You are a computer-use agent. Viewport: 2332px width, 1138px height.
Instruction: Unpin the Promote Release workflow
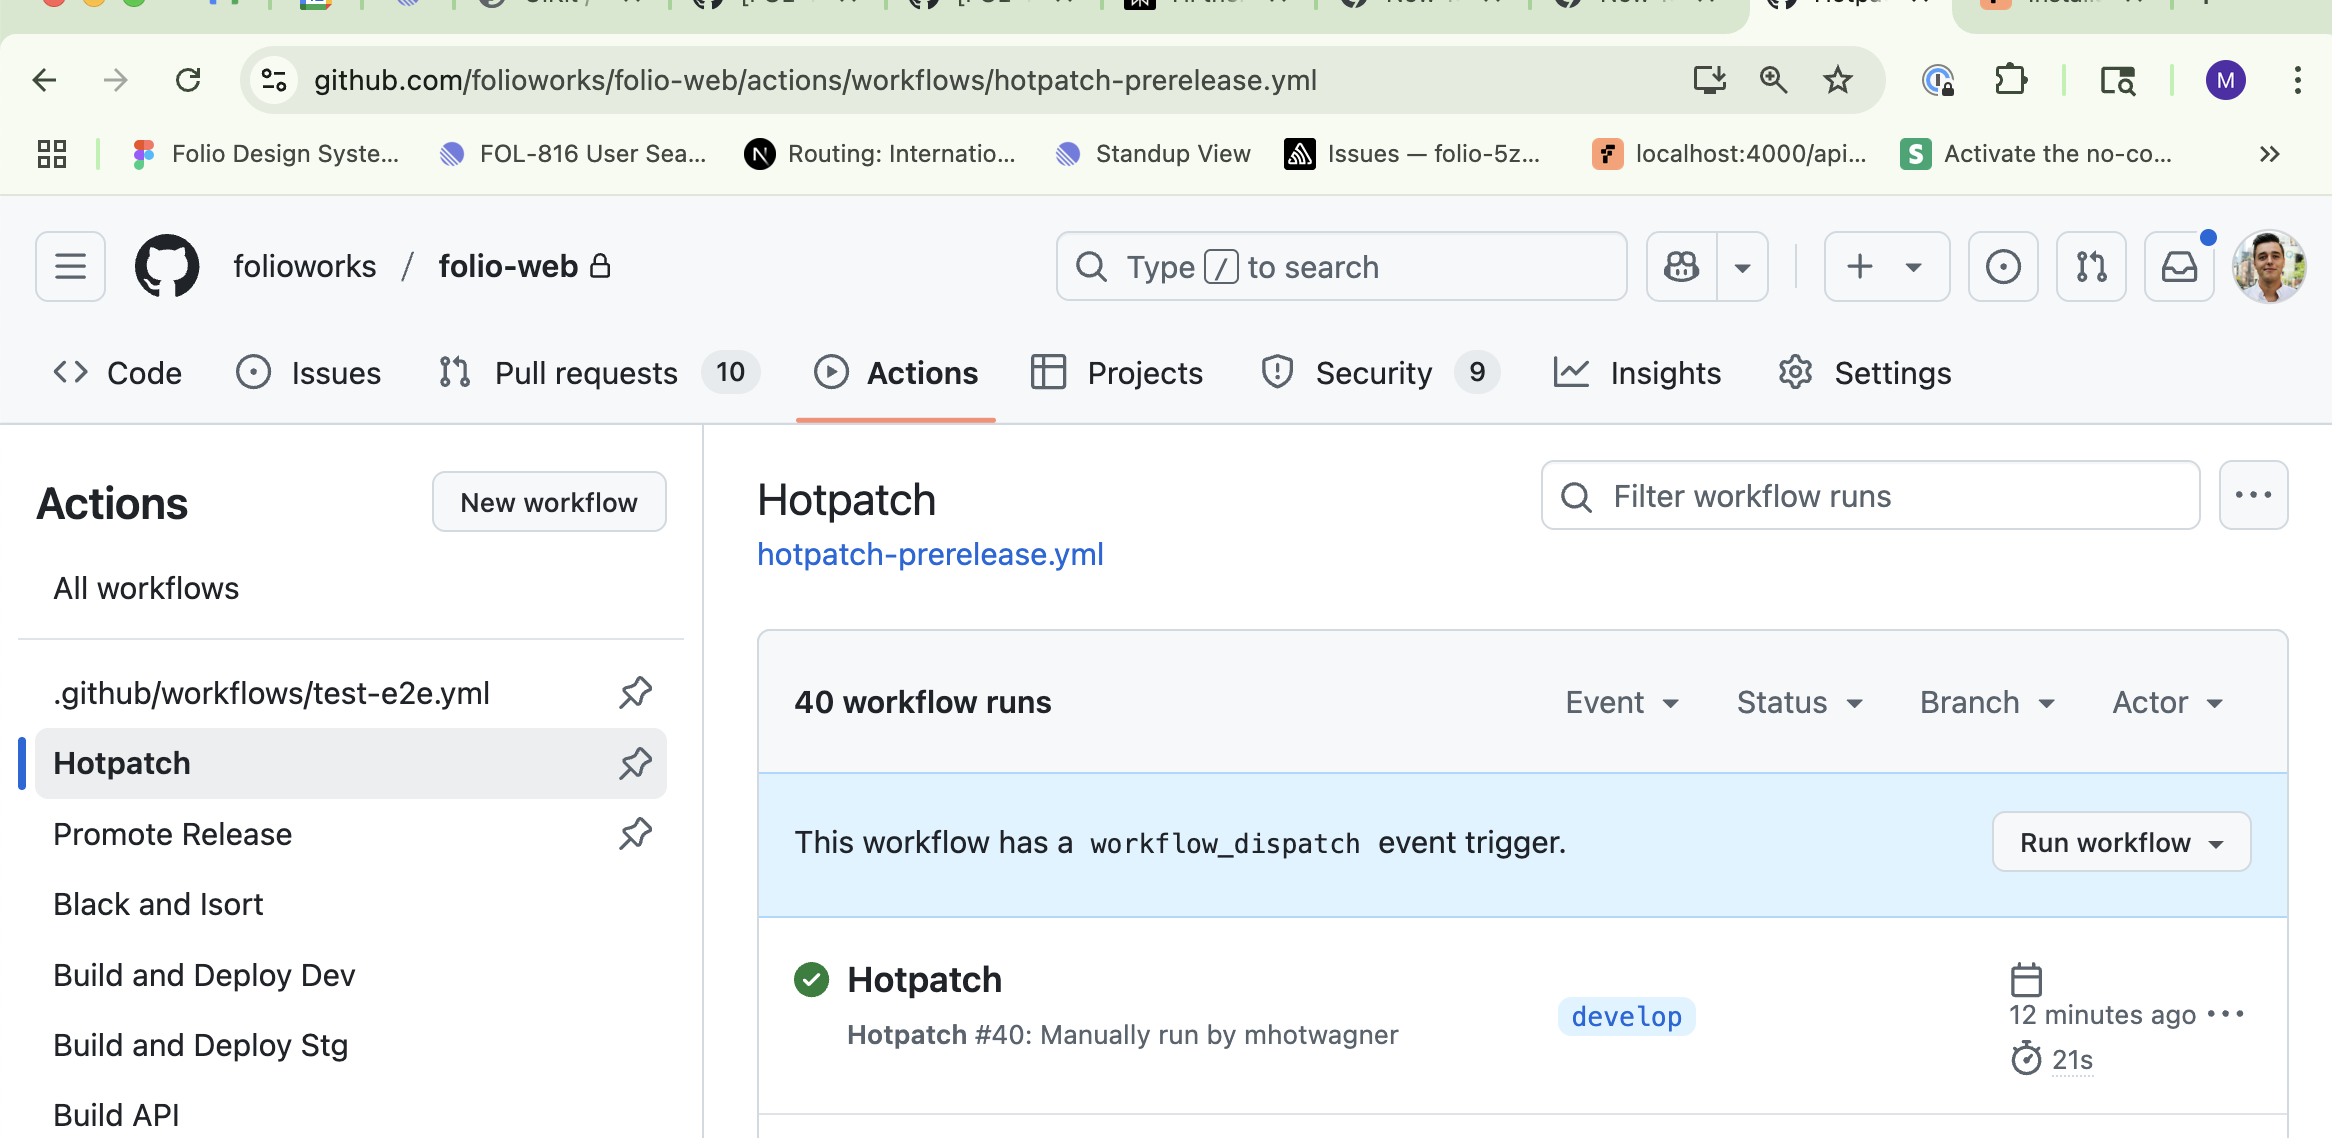[636, 834]
